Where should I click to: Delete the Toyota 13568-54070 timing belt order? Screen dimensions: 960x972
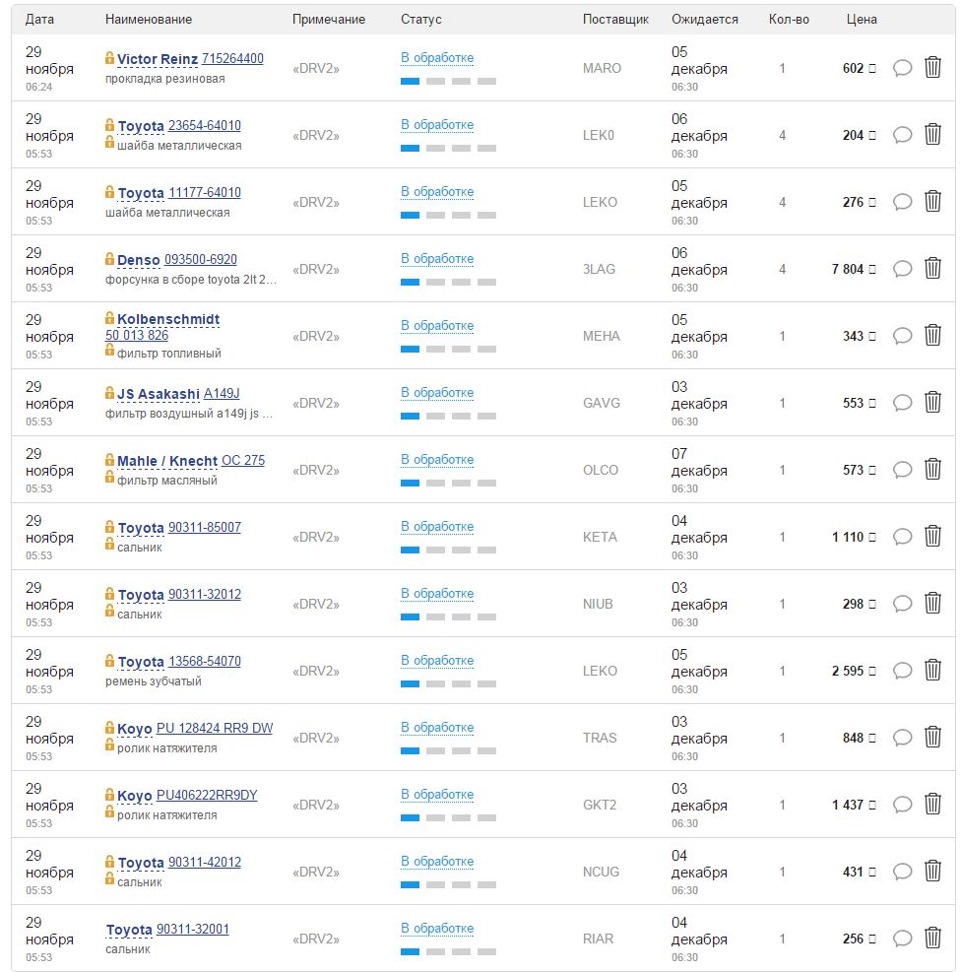[x=932, y=670]
